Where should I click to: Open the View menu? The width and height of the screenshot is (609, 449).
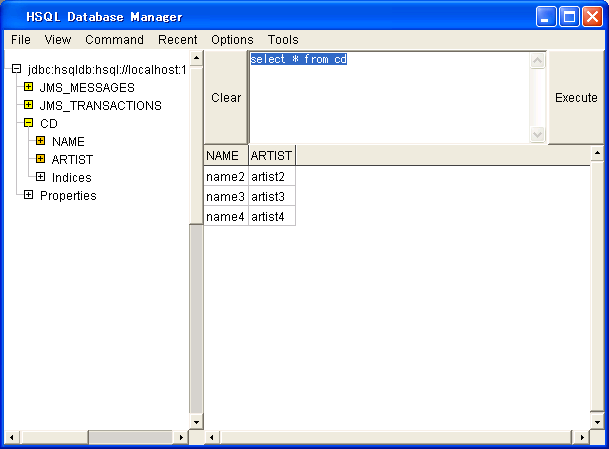tap(58, 40)
